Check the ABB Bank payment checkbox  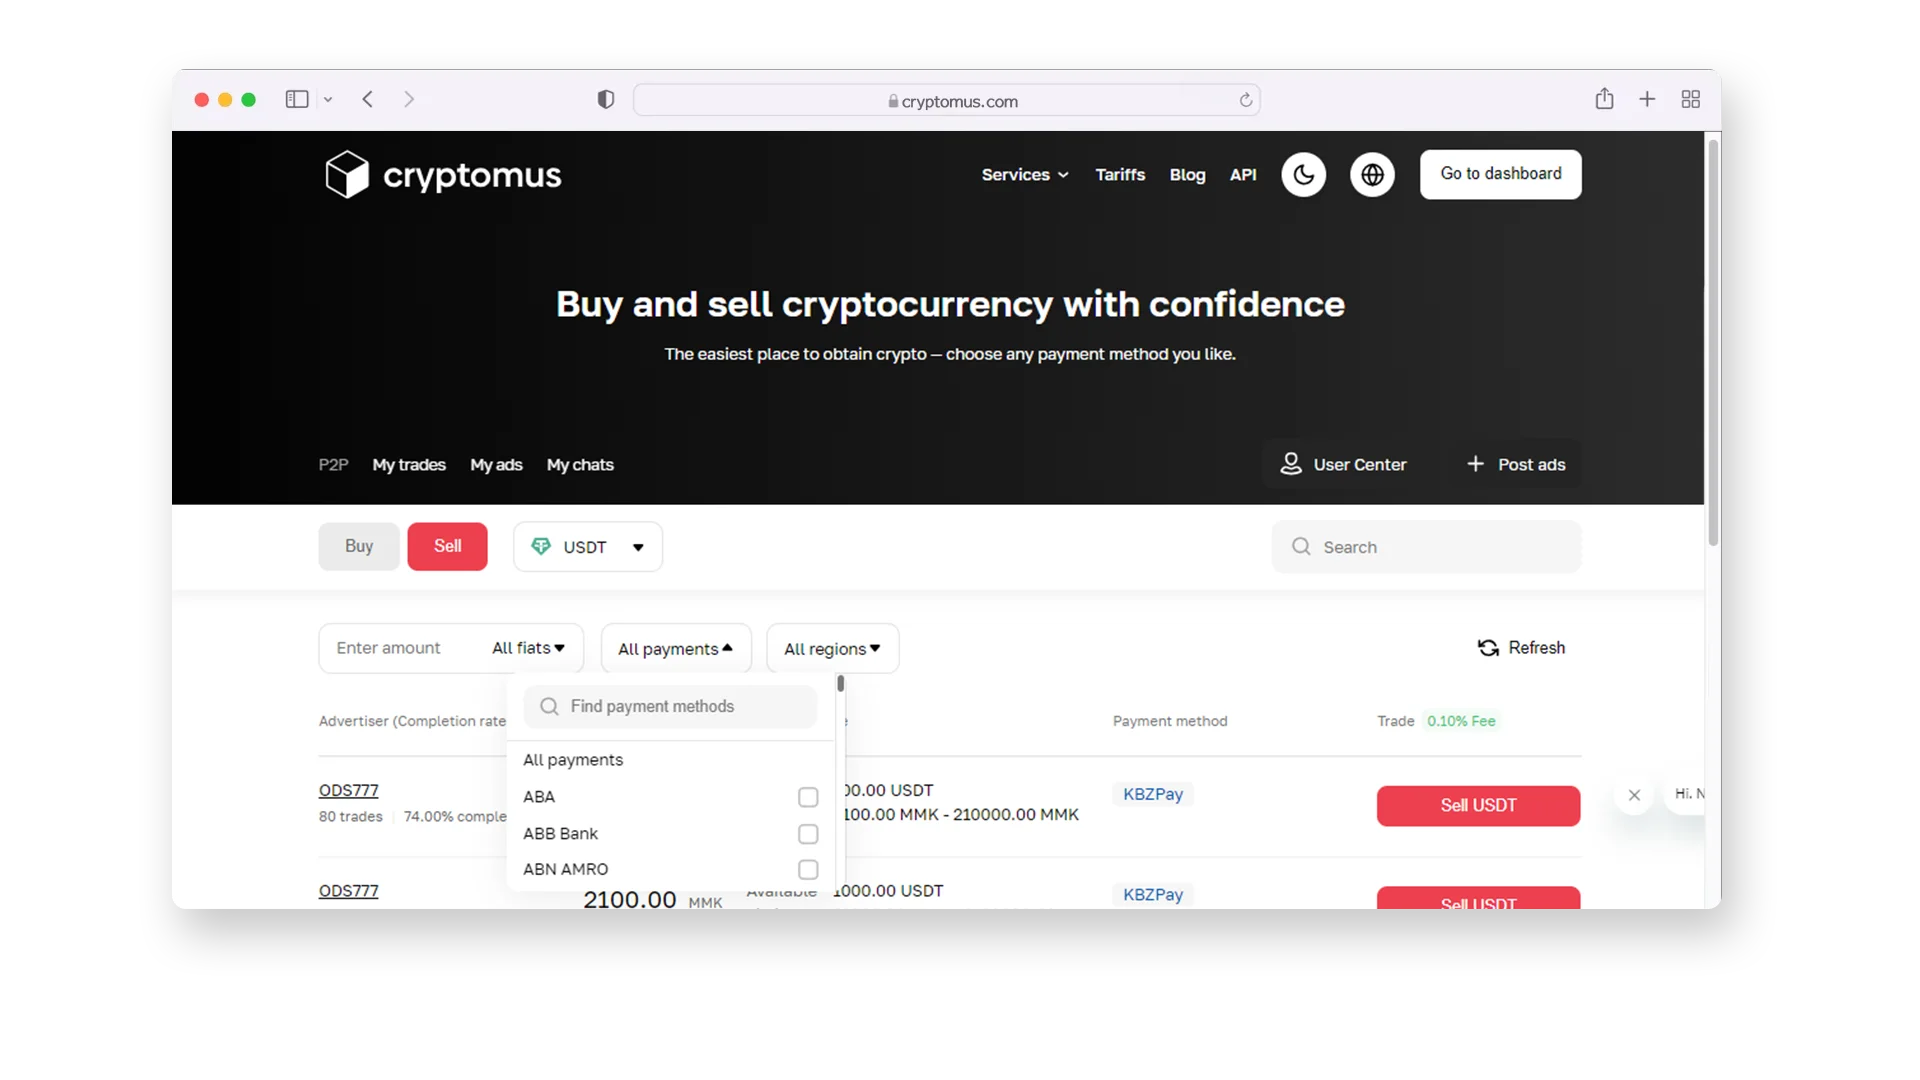click(807, 833)
